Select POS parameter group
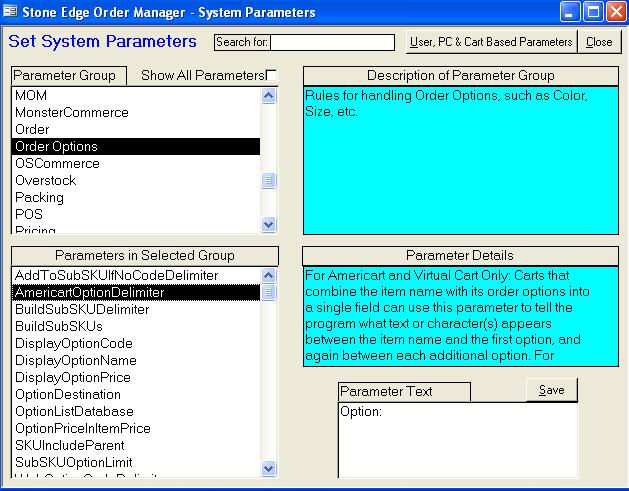The width and height of the screenshot is (629, 491). pos(136,214)
